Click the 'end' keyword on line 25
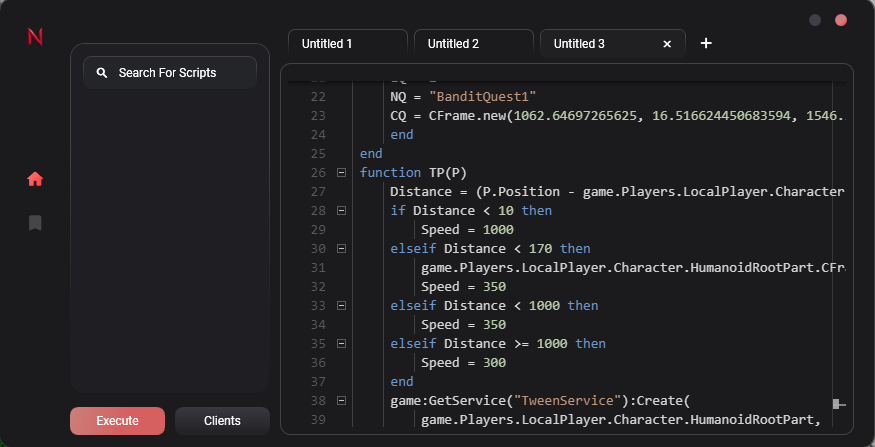875x447 pixels. pos(371,153)
